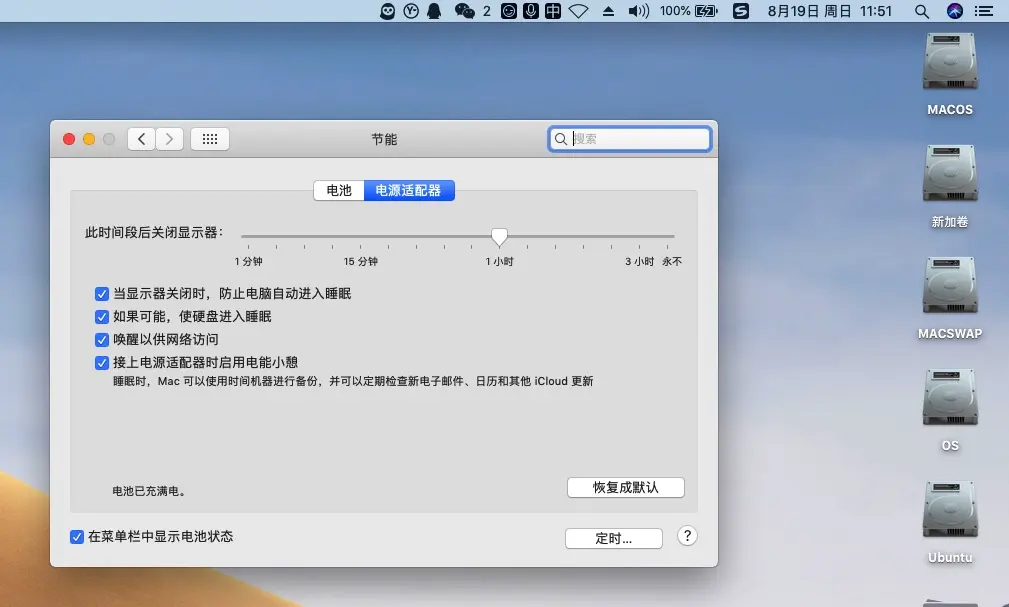
Task: Click the 恢复成默认 button
Action: coord(625,487)
